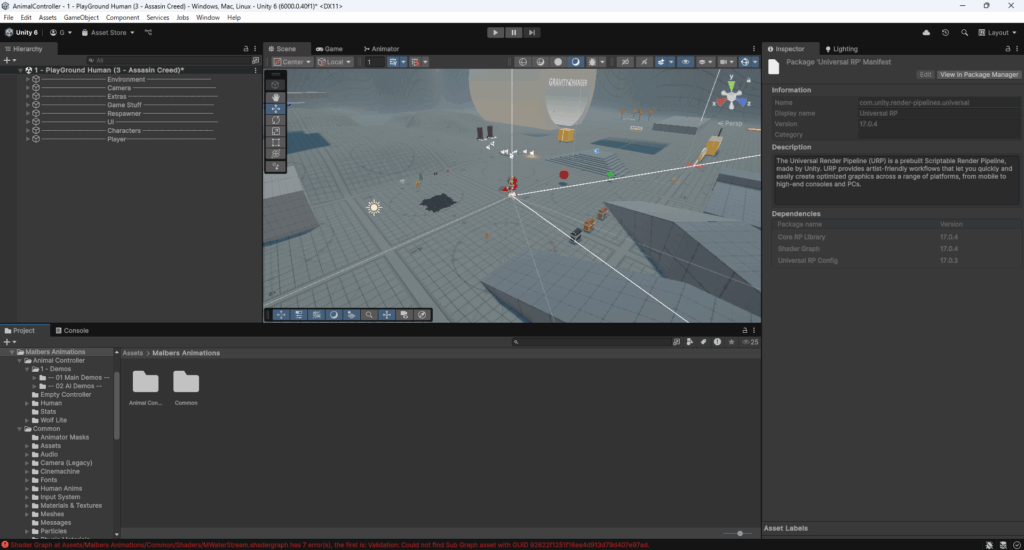The image size is (1024, 550).
Task: Open the Layout dropdown
Action: [x=997, y=33]
